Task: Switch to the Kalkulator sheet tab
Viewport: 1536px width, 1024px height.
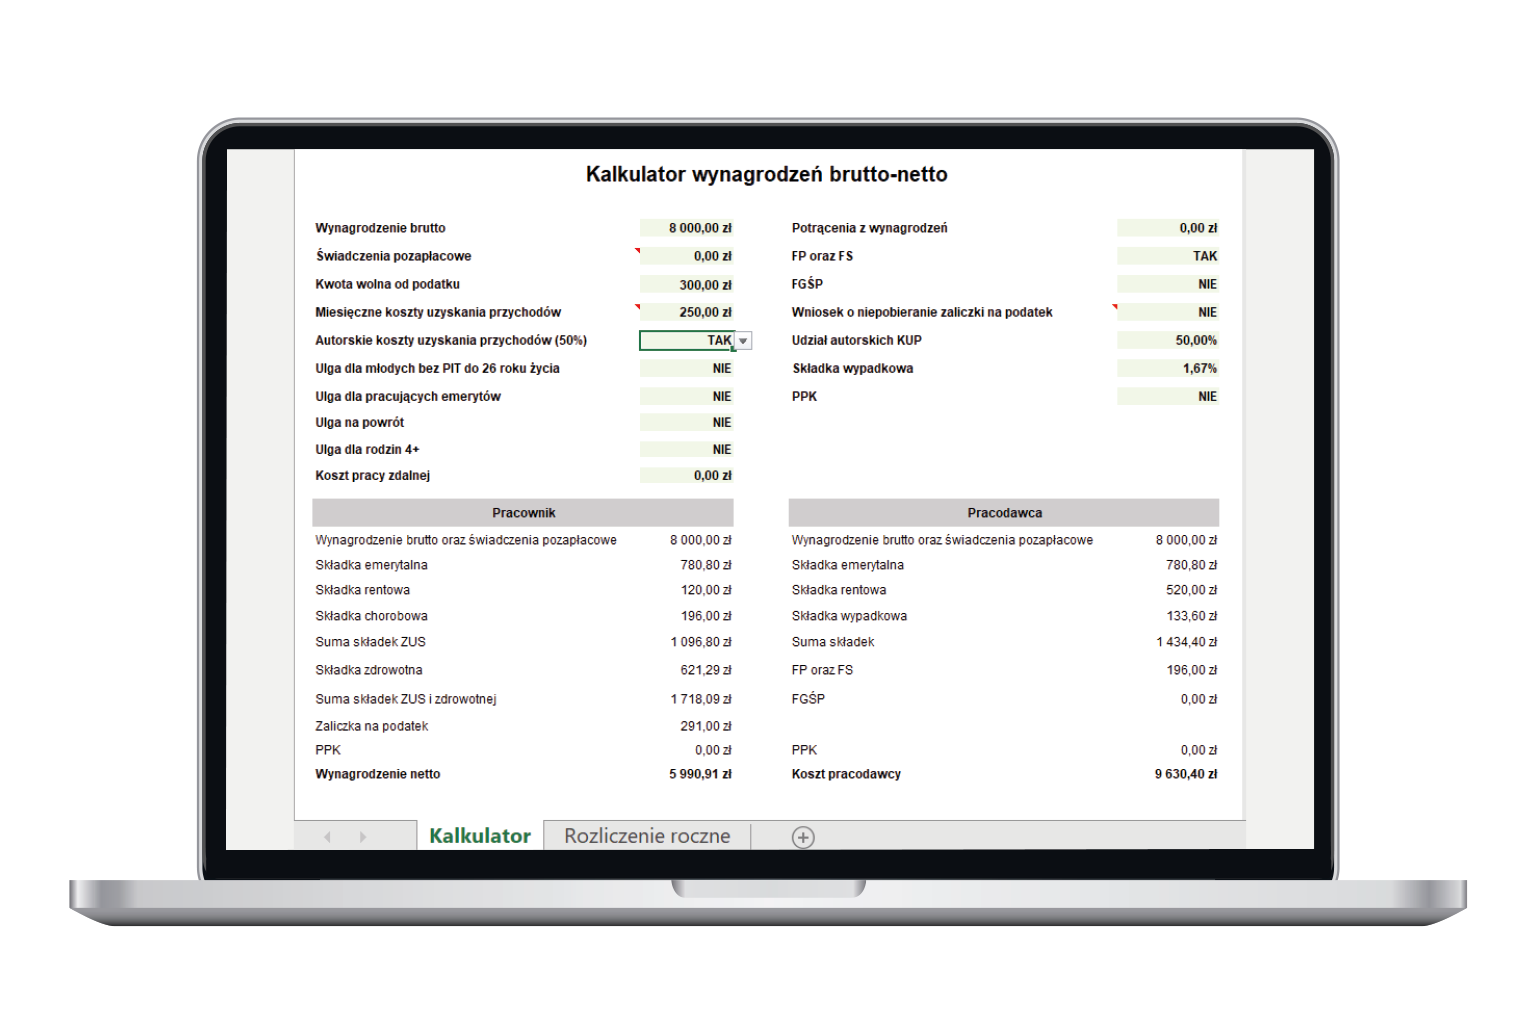Action: (480, 836)
